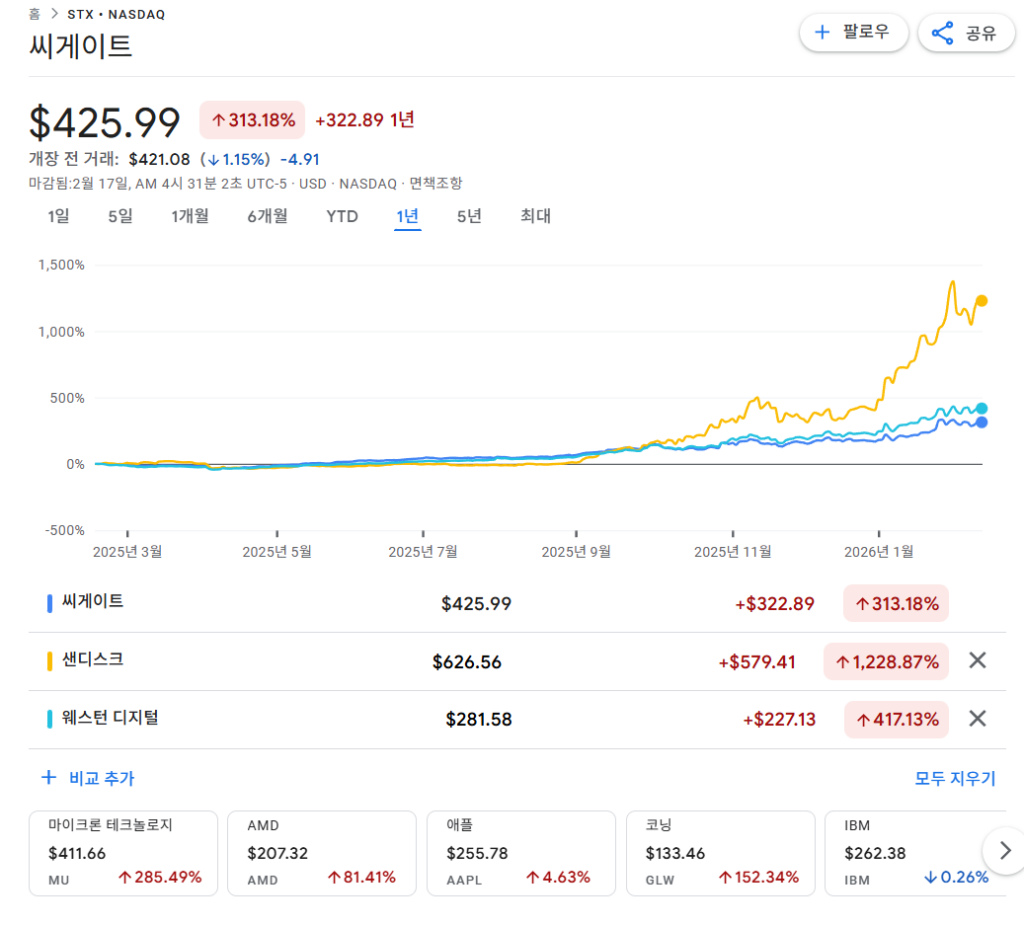The height and width of the screenshot is (926, 1024).
Task: Click the yellow 샌디스크 endpoint dot on chart
Action: pyautogui.click(x=982, y=301)
